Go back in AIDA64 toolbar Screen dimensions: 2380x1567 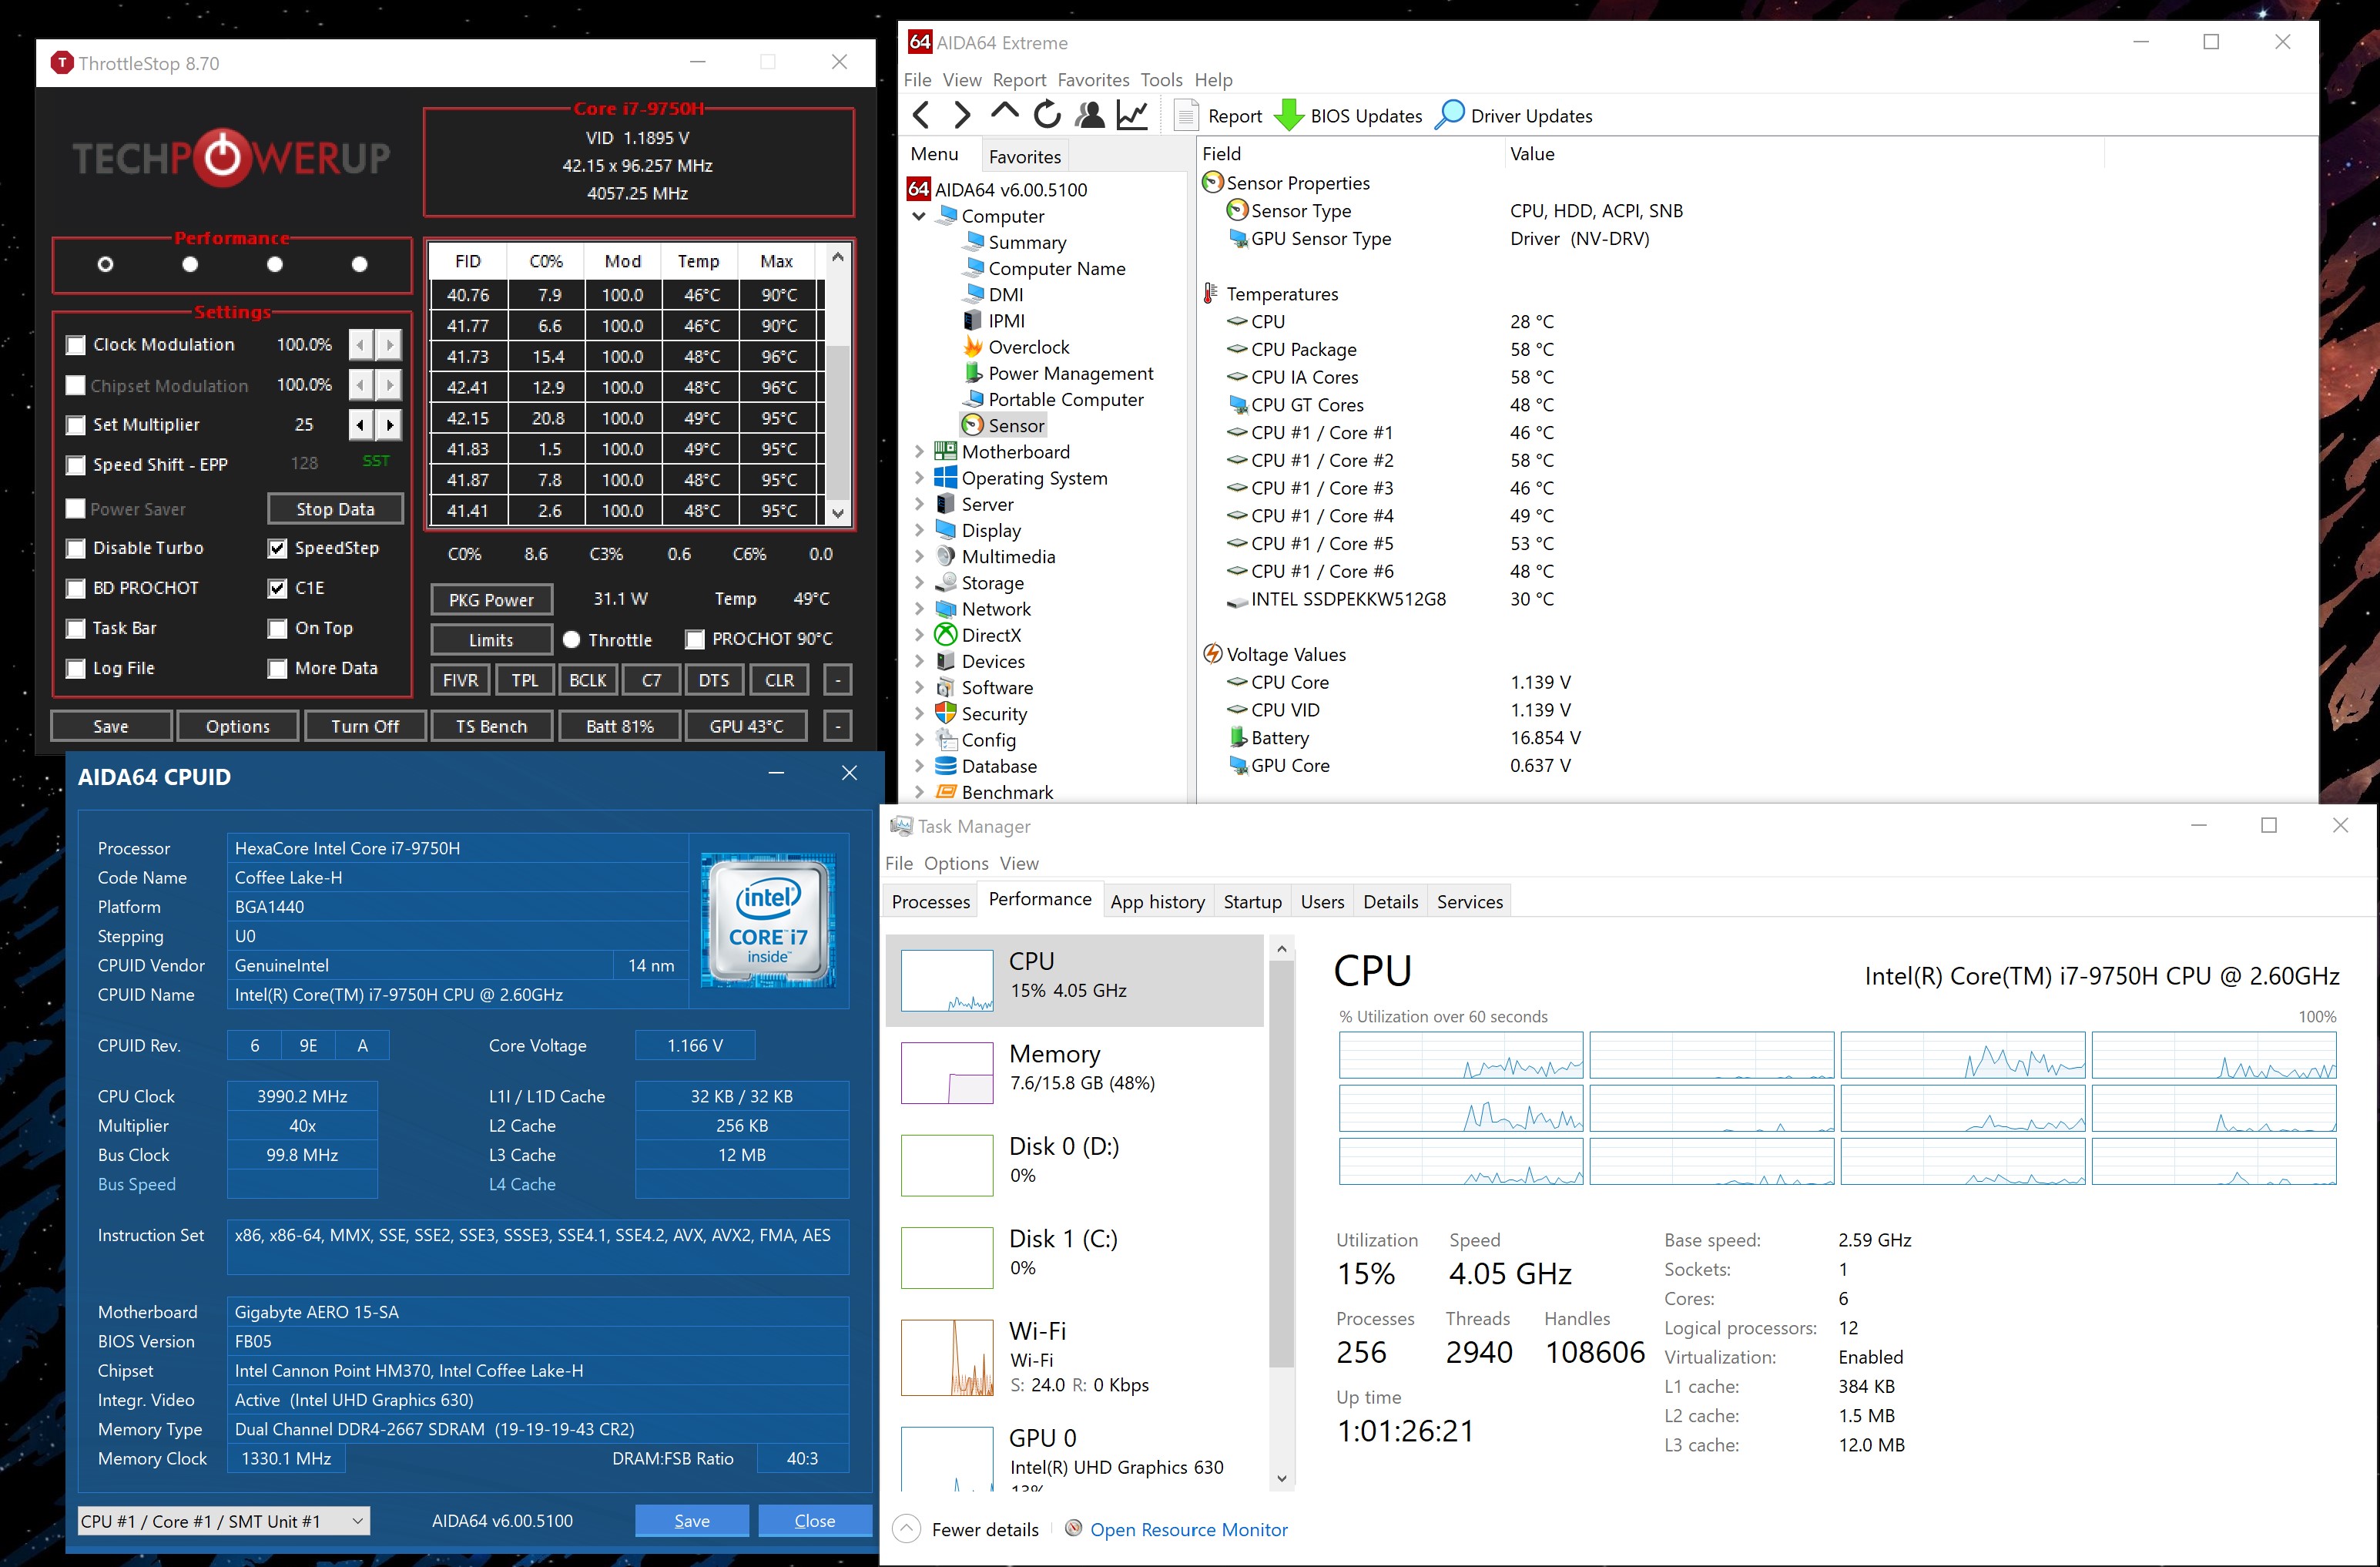pos(921,115)
